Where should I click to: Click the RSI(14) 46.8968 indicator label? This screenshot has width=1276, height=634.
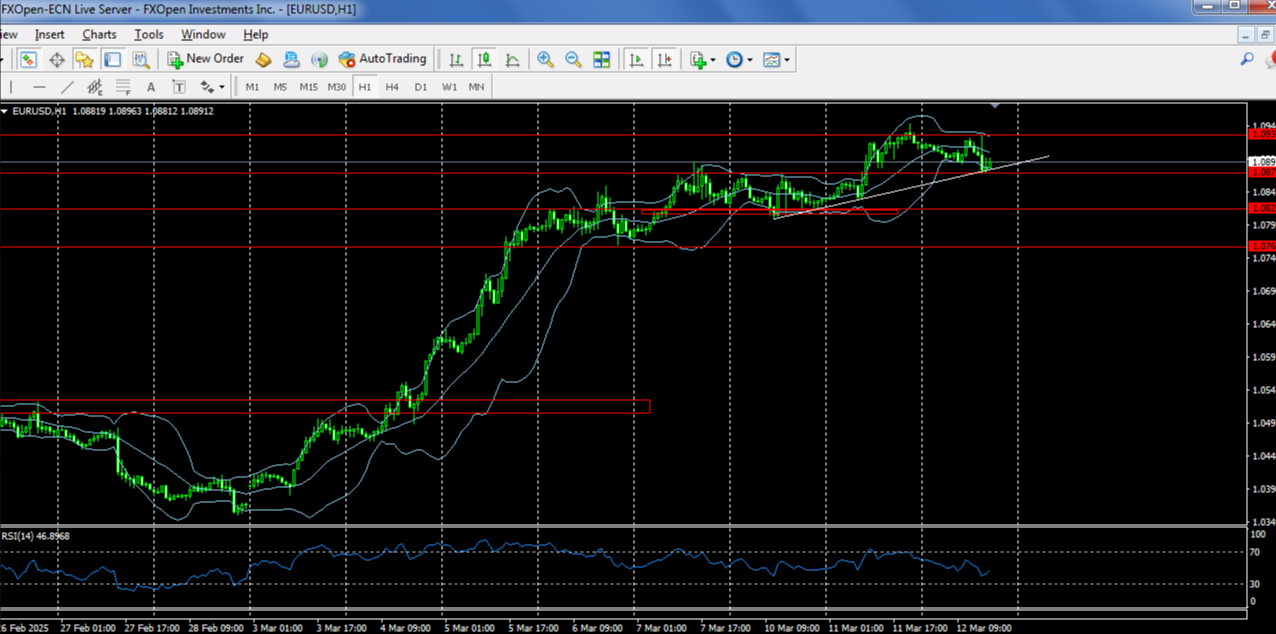[35, 536]
